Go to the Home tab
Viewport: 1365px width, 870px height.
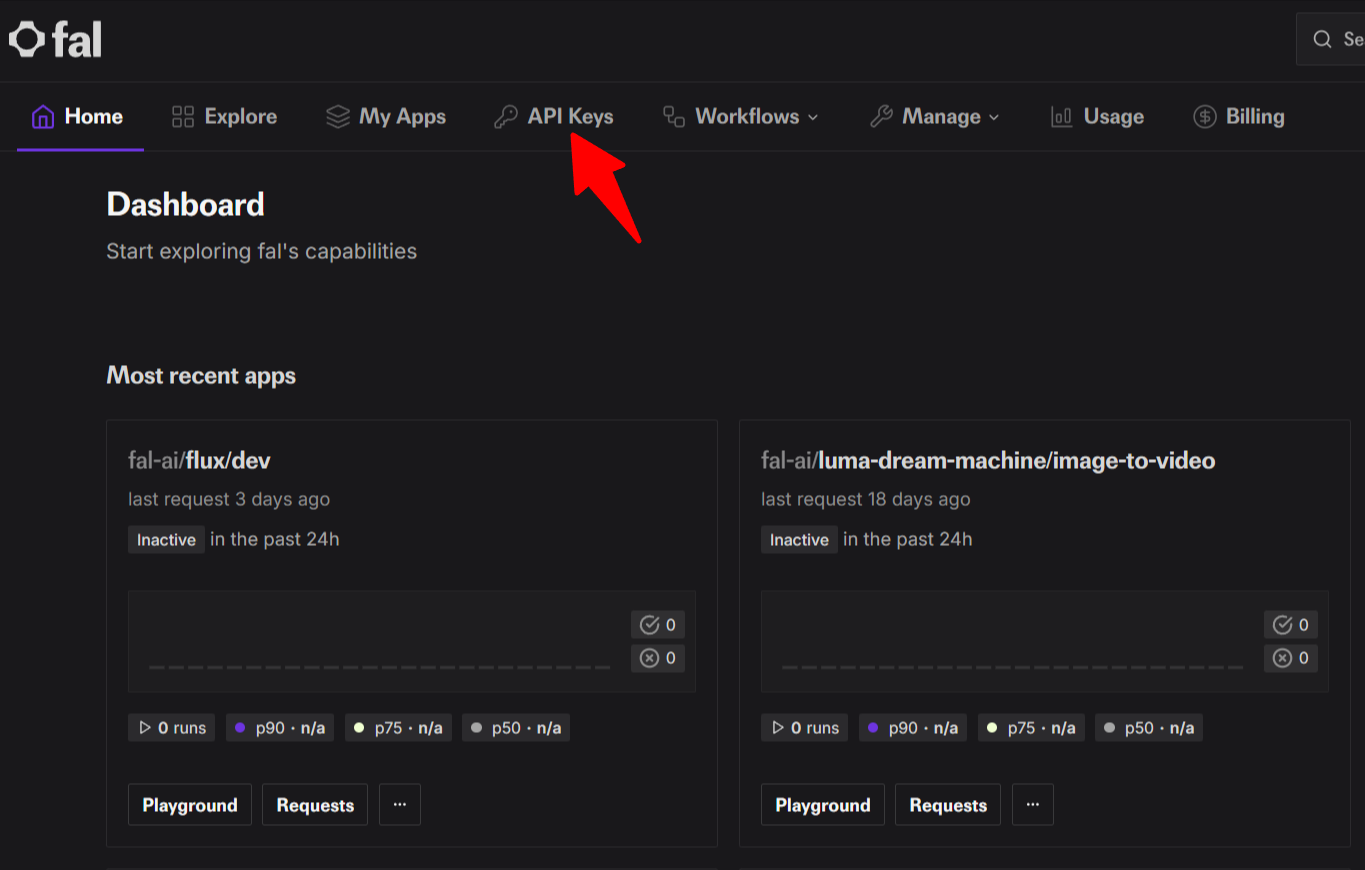tap(80, 117)
